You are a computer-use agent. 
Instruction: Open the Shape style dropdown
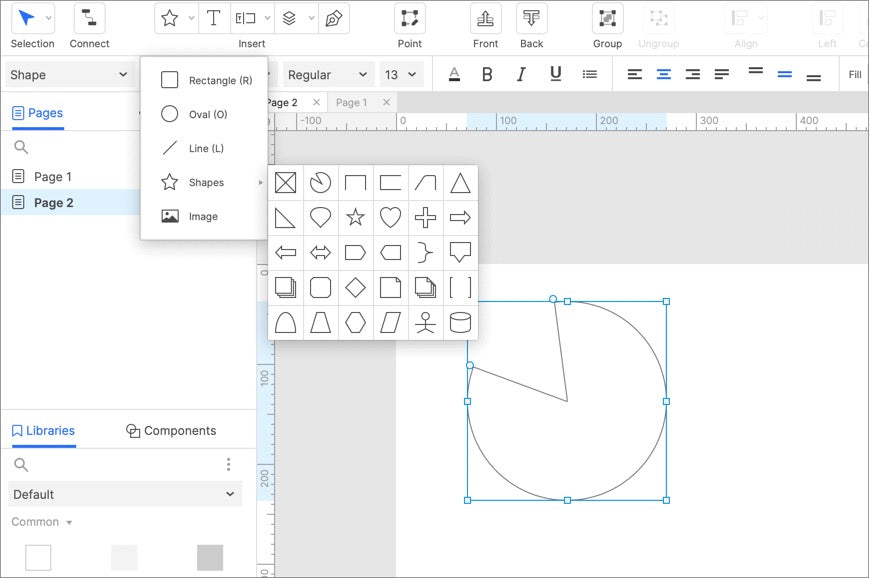point(69,74)
